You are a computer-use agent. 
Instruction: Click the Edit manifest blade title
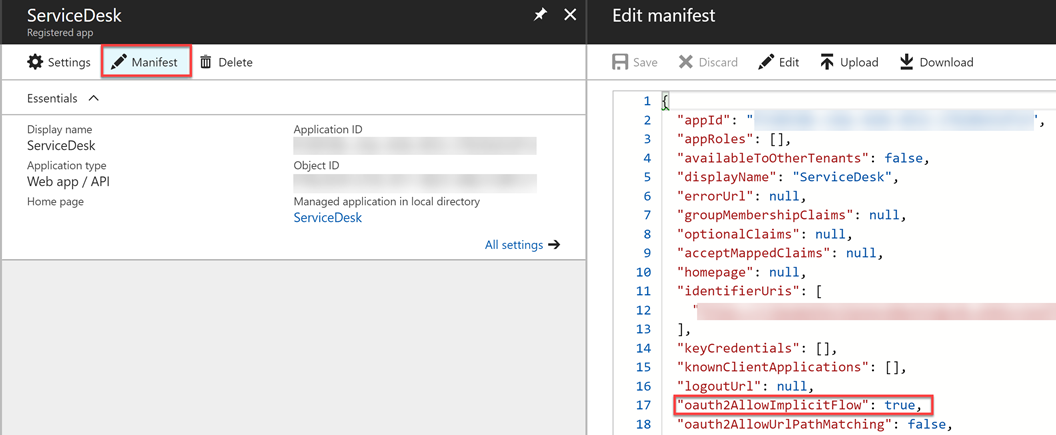click(x=663, y=15)
